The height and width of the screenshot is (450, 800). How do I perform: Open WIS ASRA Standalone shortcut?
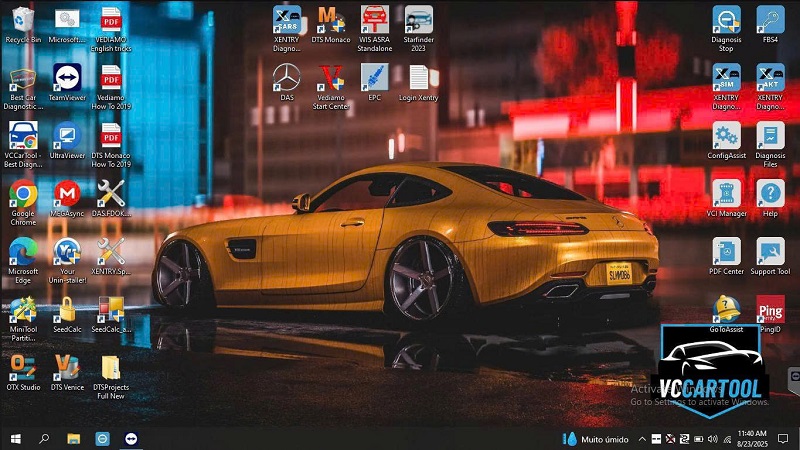click(374, 19)
